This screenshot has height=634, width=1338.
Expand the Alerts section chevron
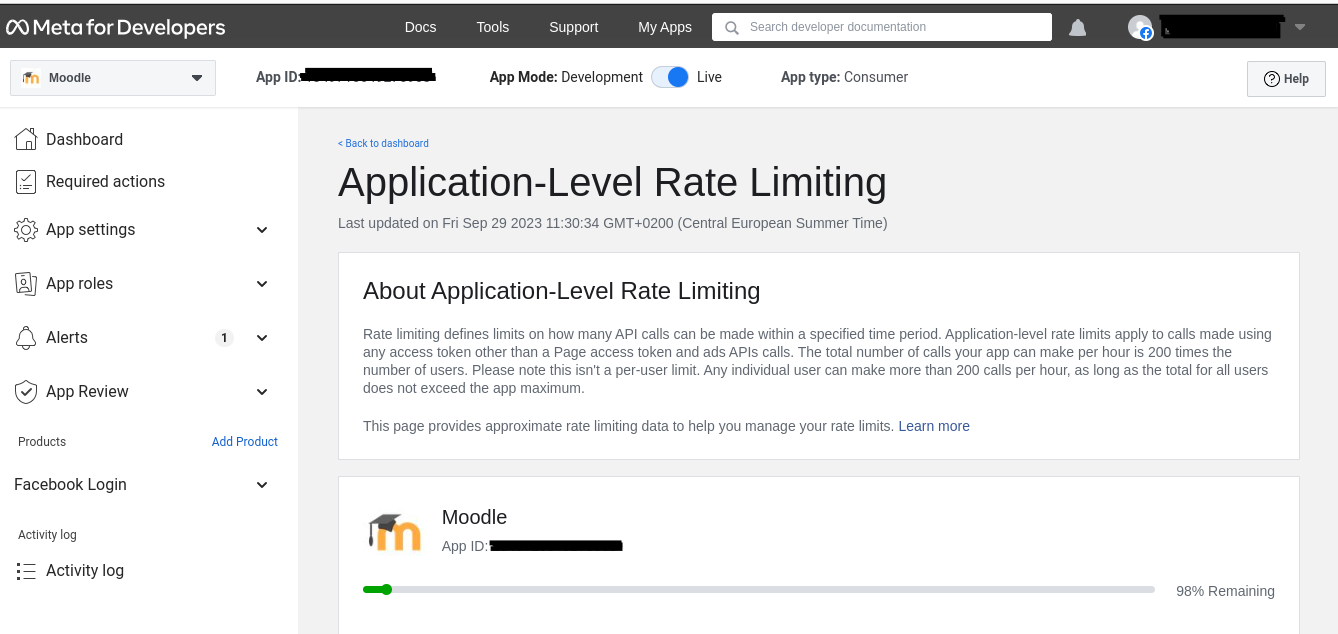[262, 338]
